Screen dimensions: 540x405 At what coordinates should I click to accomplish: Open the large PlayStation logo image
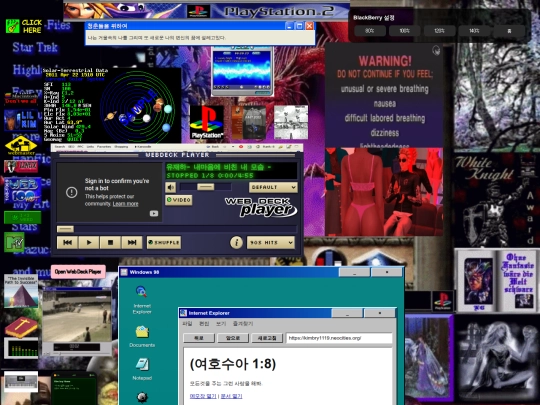pos(207,122)
